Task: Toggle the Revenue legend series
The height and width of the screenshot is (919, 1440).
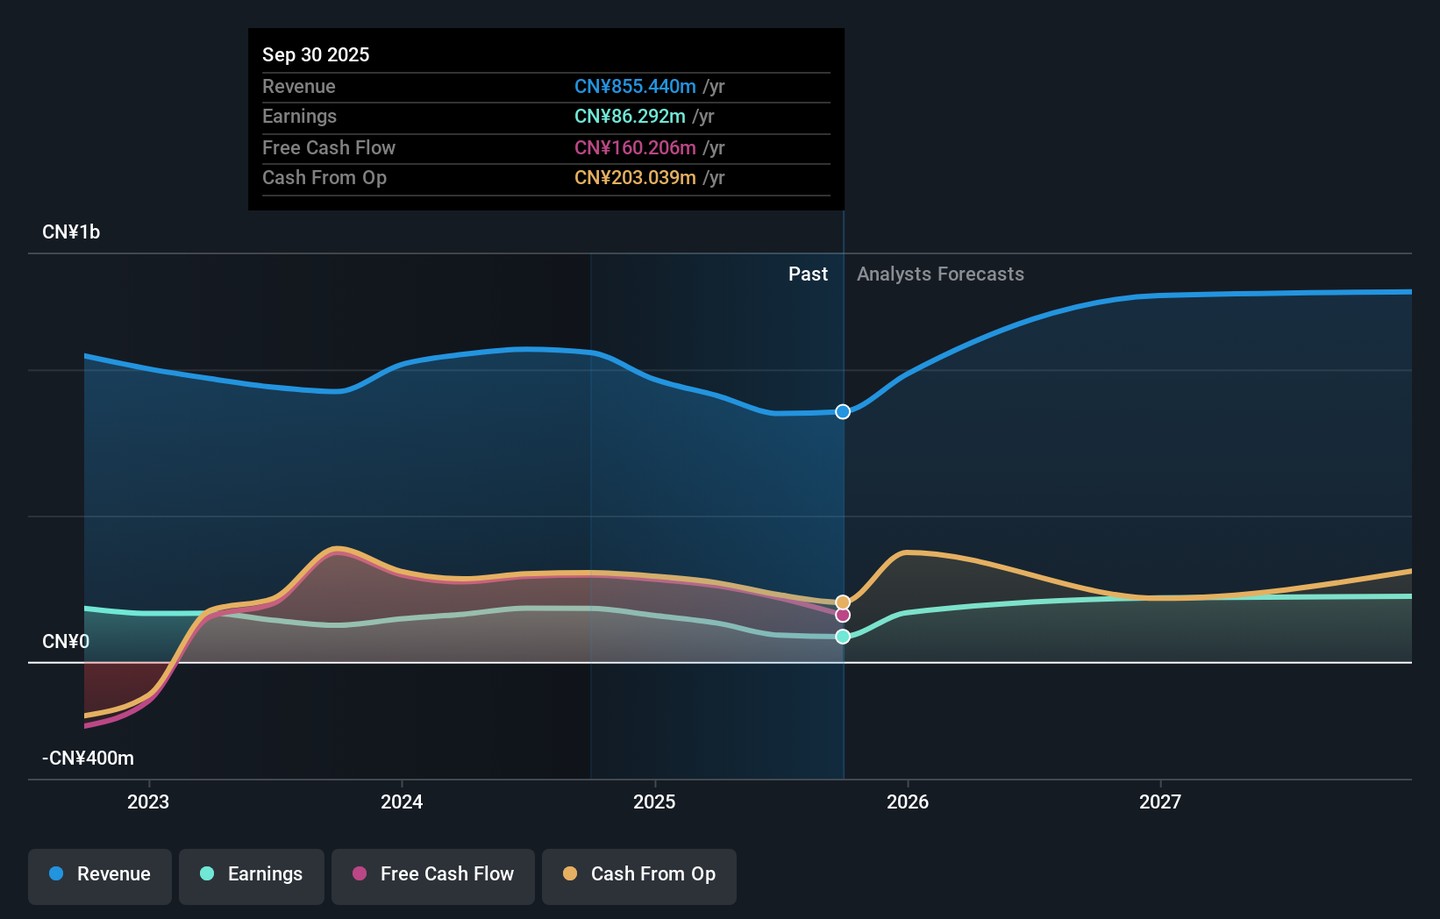Action: tap(100, 876)
